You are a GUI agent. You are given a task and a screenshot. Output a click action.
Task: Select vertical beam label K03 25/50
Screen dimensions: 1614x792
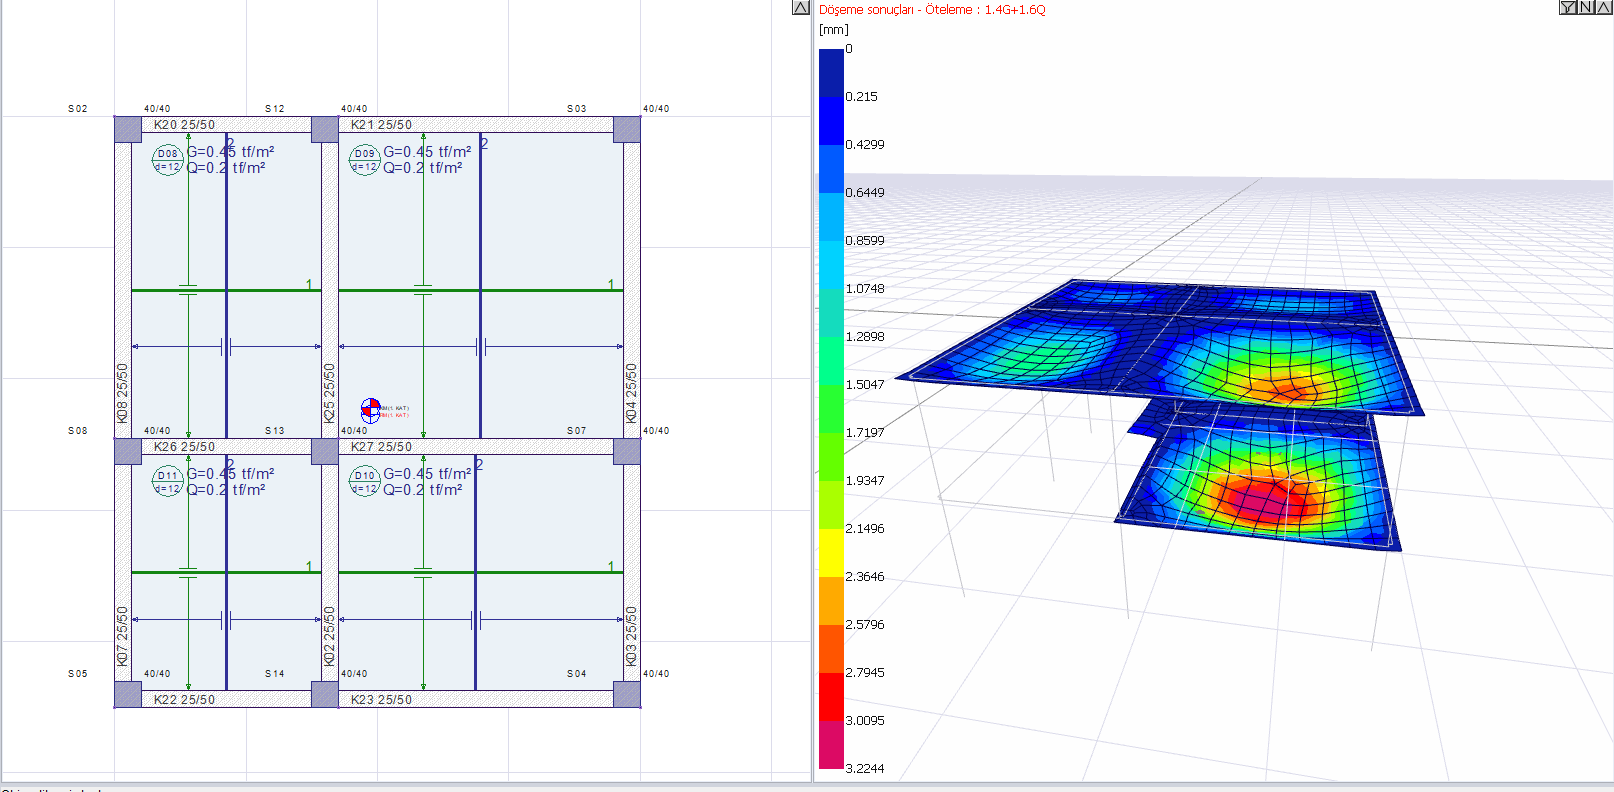coord(631,636)
